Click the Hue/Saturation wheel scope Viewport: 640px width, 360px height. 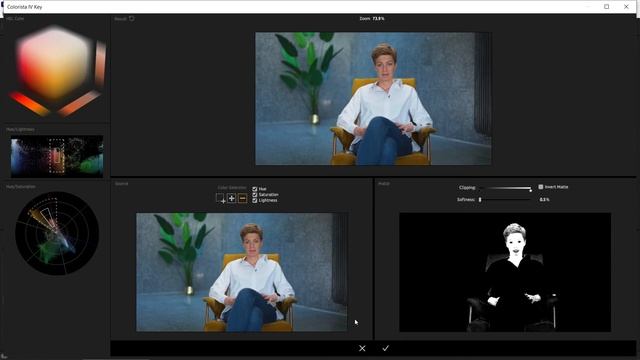pyautogui.click(x=57, y=233)
